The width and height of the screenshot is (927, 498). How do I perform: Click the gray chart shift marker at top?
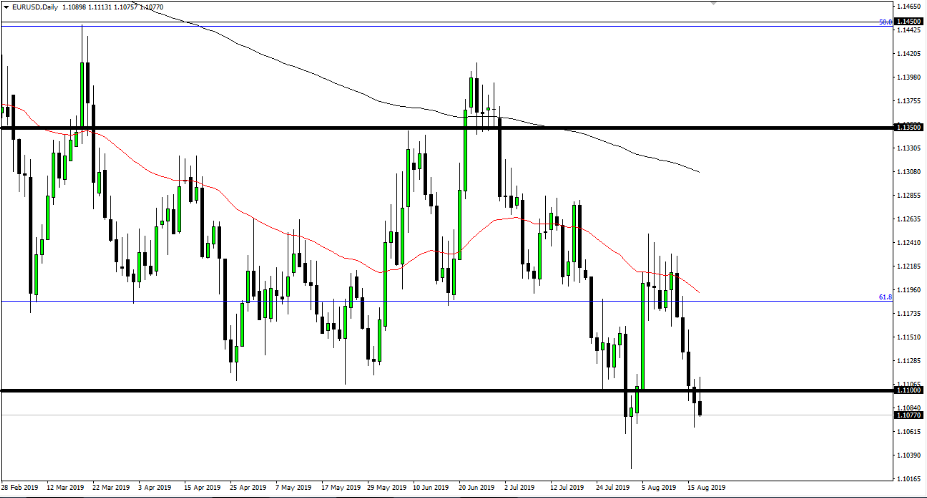click(x=712, y=4)
